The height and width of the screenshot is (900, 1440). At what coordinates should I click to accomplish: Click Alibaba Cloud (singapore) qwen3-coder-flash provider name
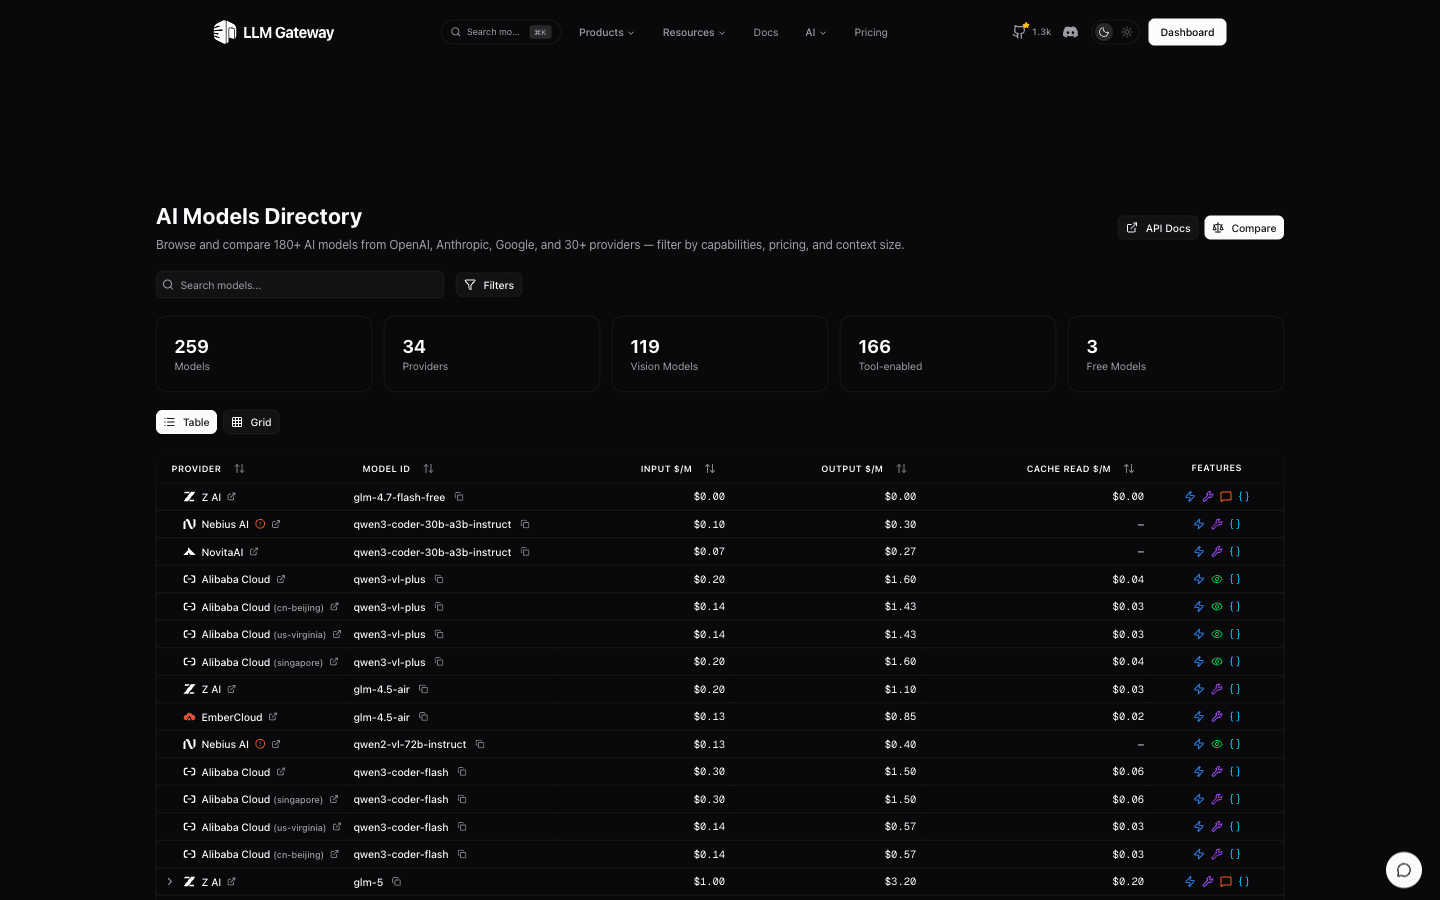tap(262, 799)
